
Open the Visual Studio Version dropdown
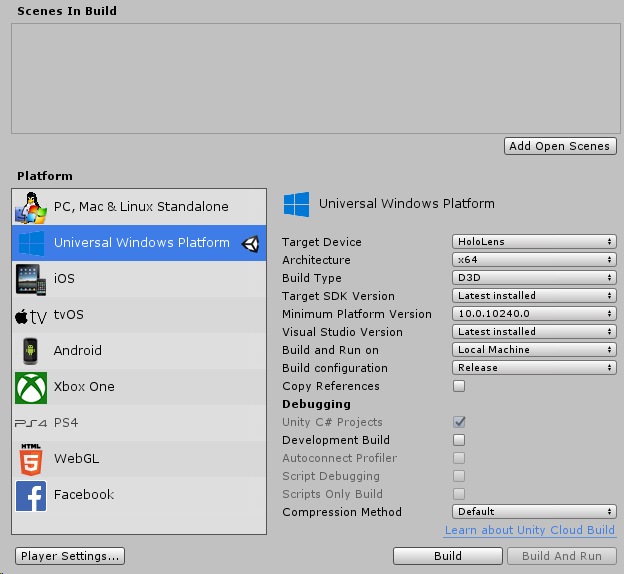point(534,332)
